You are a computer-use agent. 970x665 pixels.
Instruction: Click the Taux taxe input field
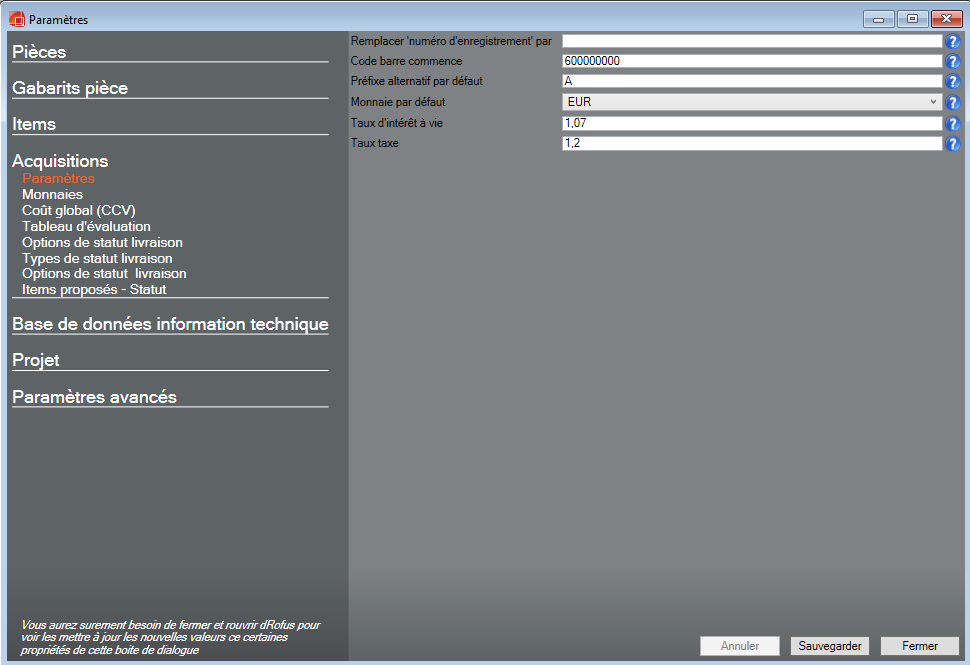coord(752,144)
